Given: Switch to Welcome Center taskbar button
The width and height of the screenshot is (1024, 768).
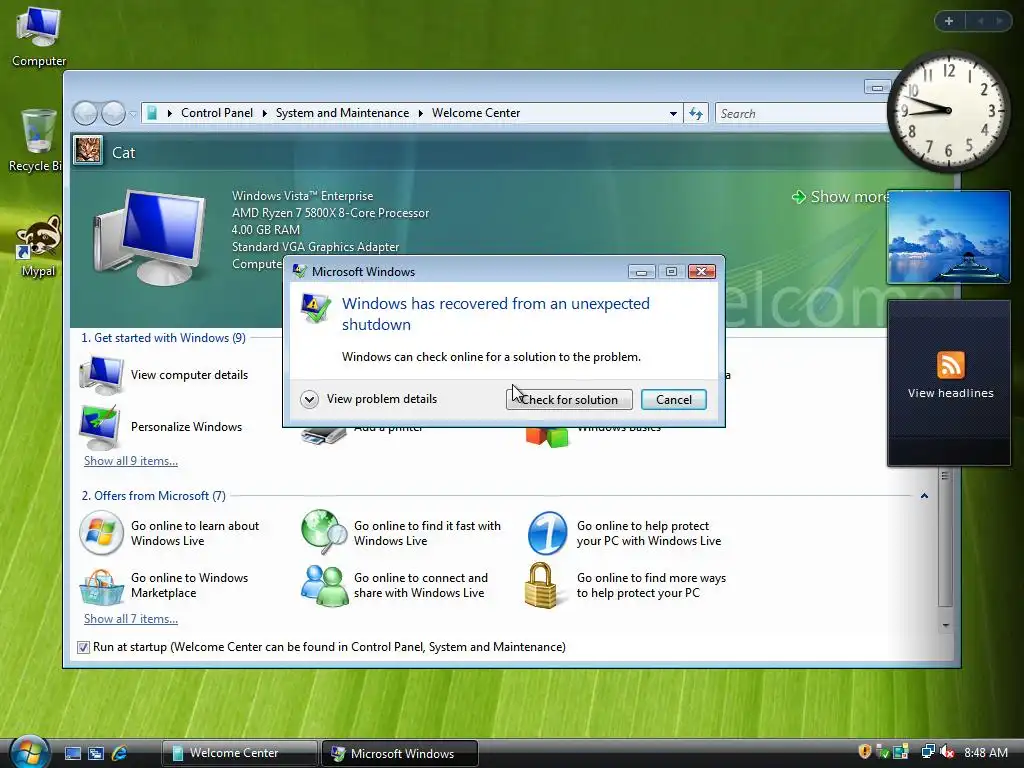Looking at the screenshot, I should [x=239, y=753].
